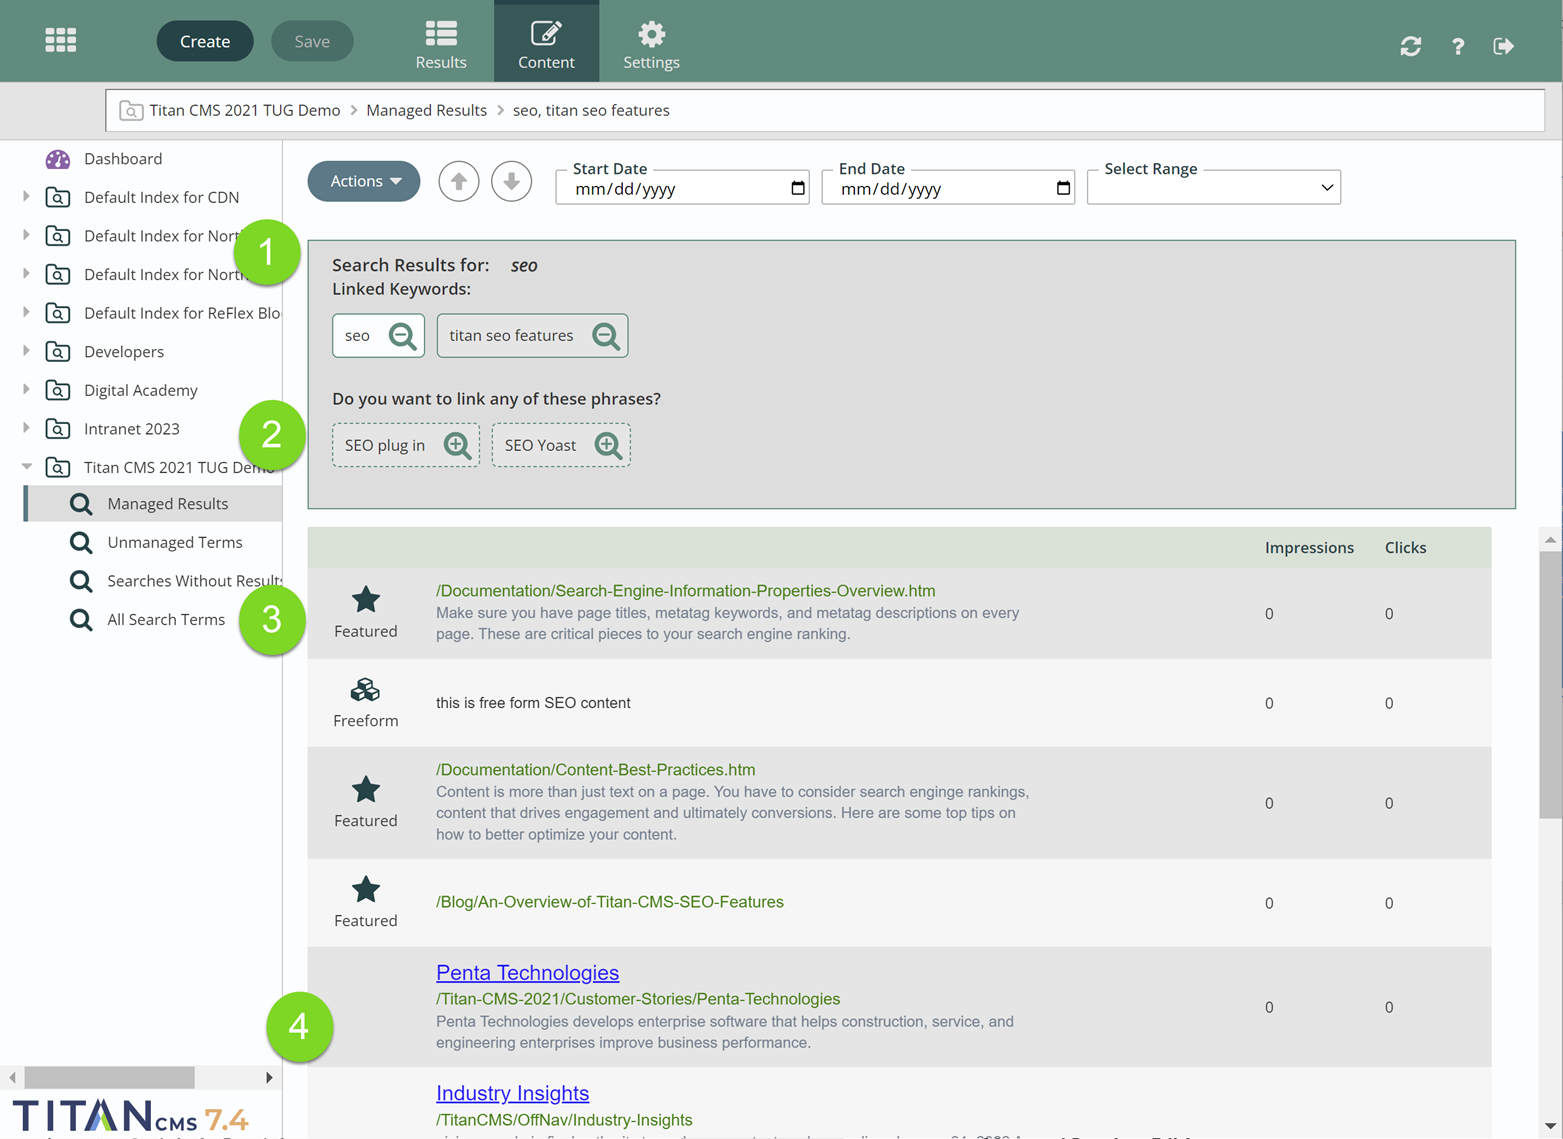This screenshot has width=1563, height=1139.
Task: Unlink the 'seo' keyword magnifier icon
Action: point(403,336)
